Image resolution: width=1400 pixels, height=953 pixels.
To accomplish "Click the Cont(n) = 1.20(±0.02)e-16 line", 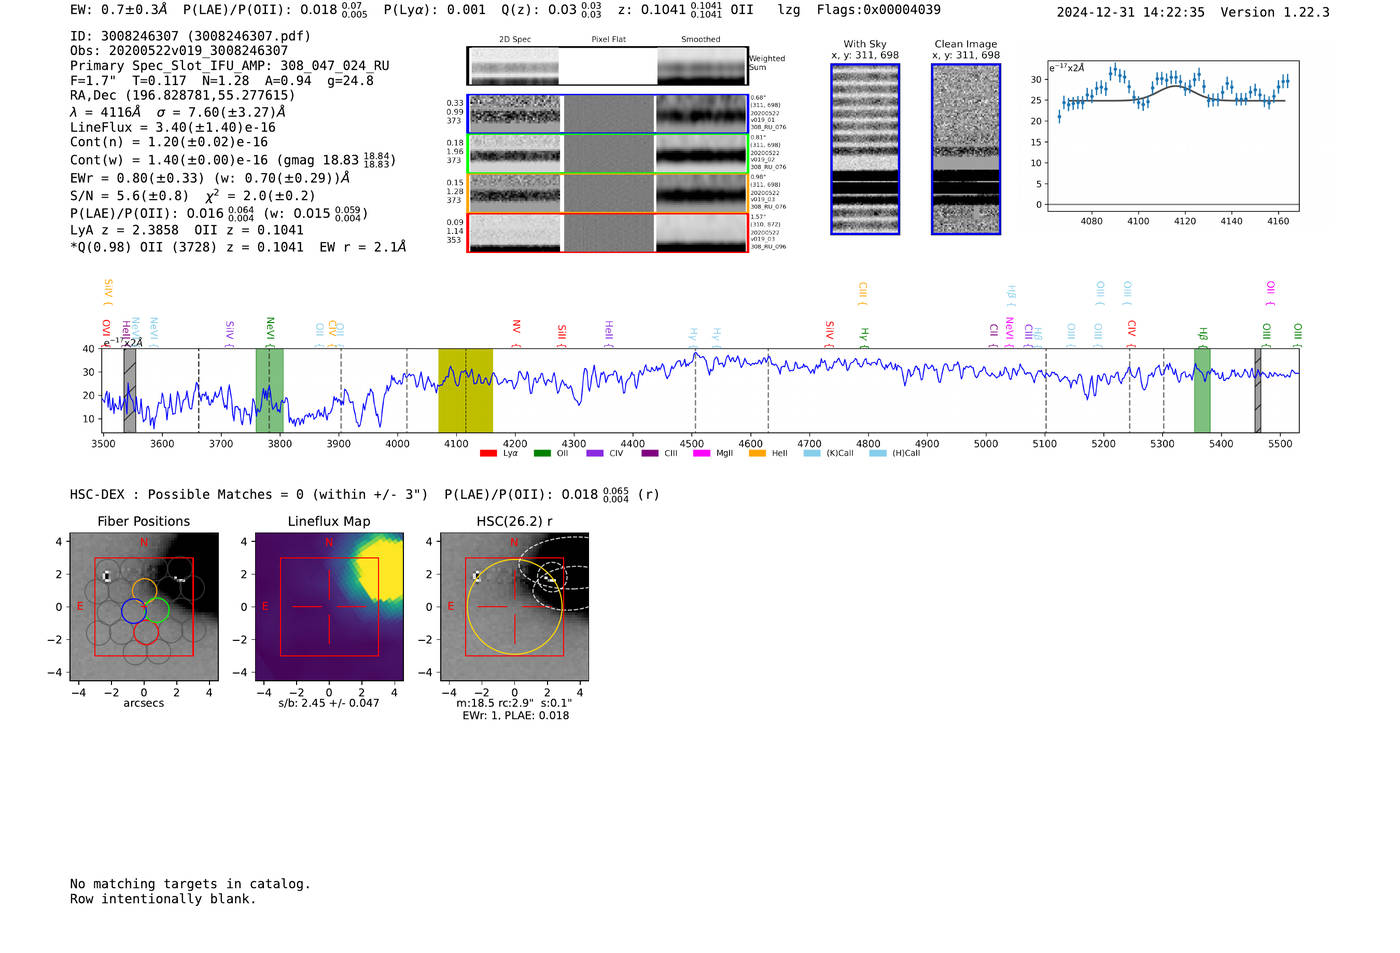I will pos(169,143).
